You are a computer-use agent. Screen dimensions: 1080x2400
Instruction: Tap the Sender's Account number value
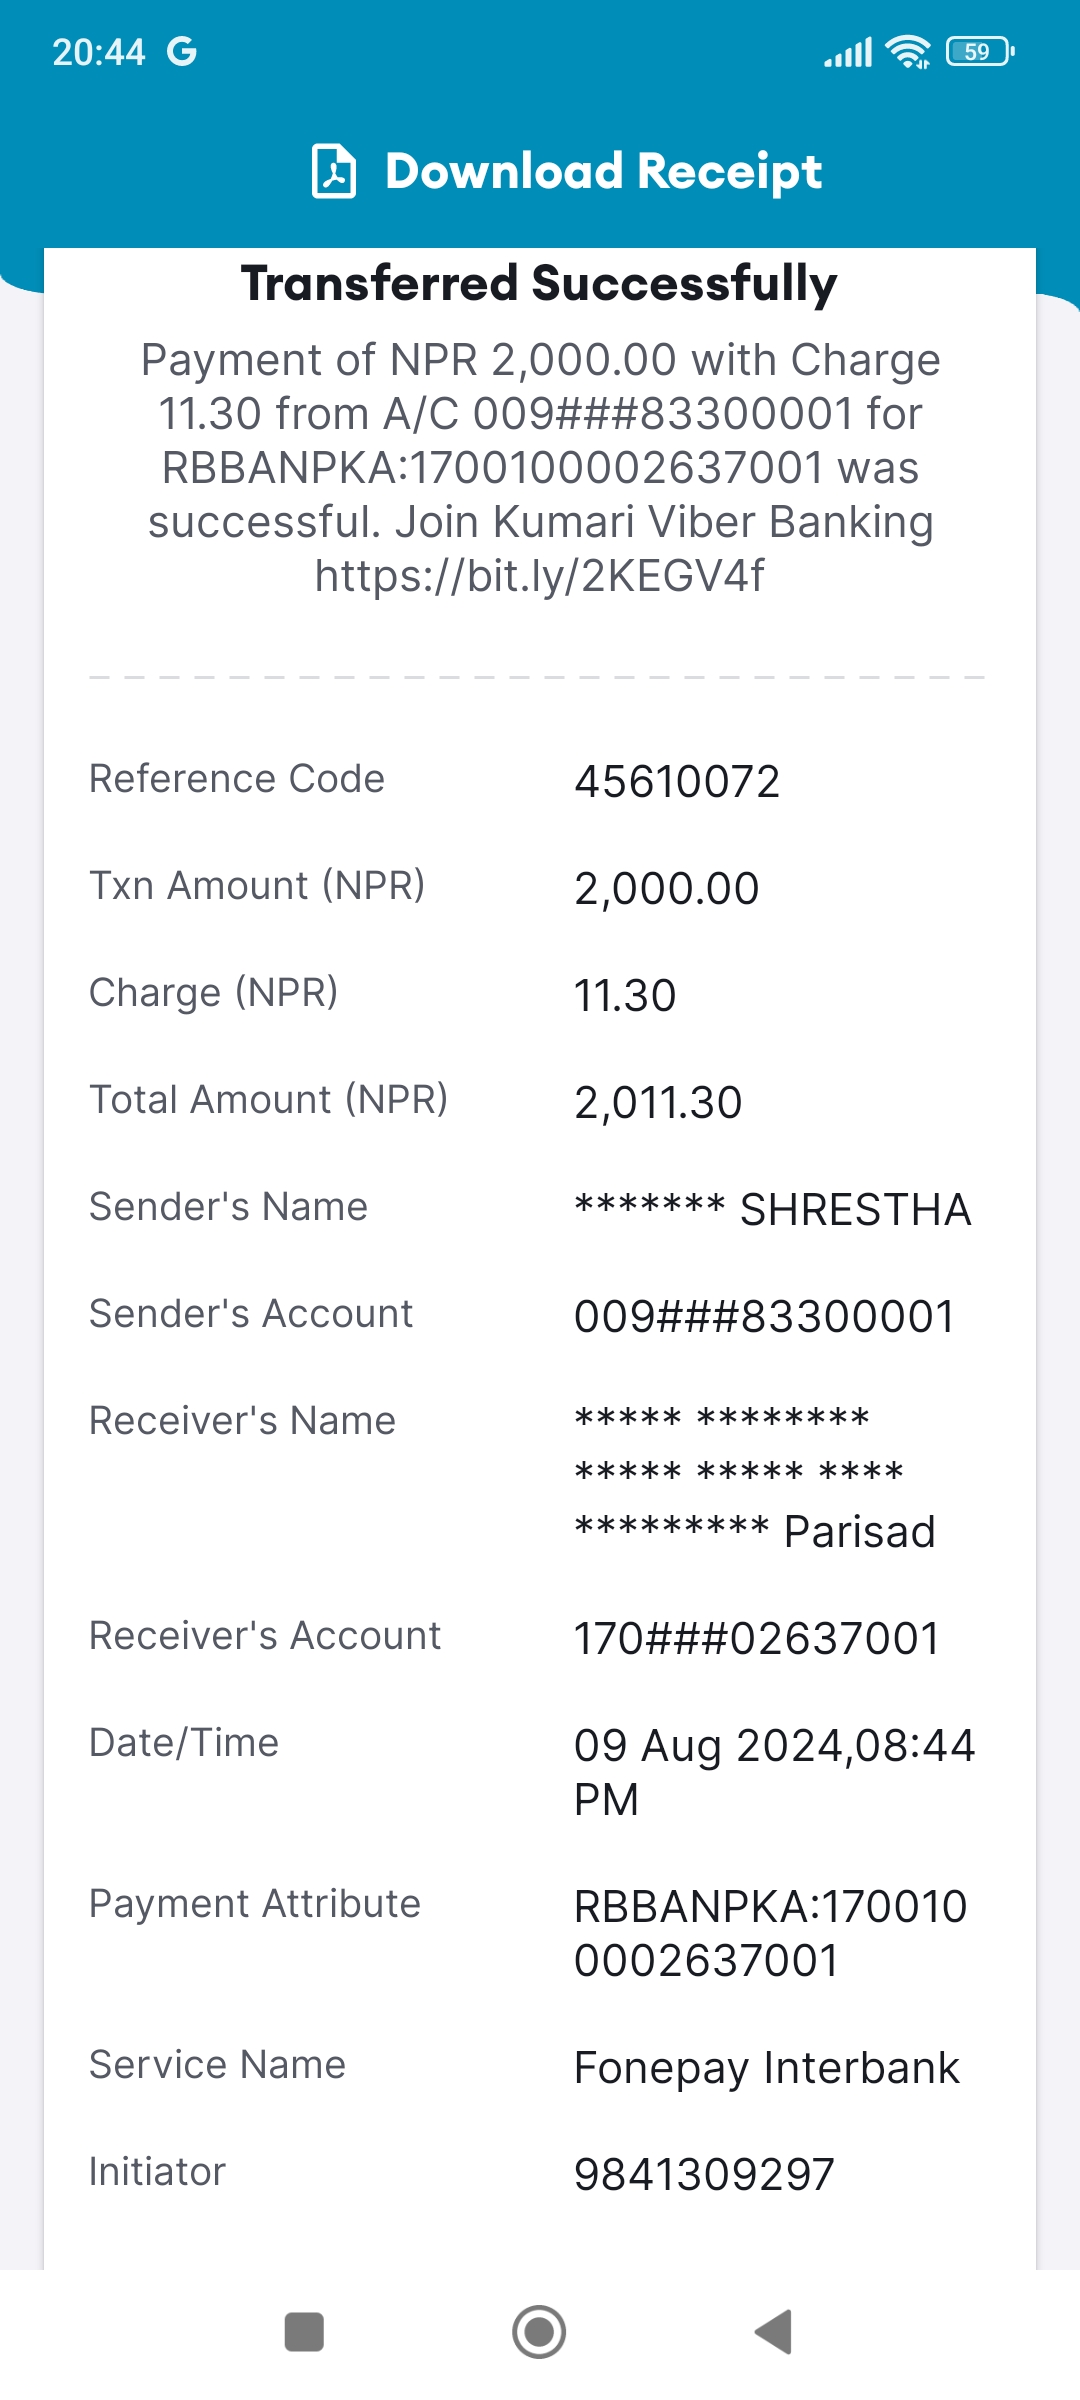[765, 1316]
